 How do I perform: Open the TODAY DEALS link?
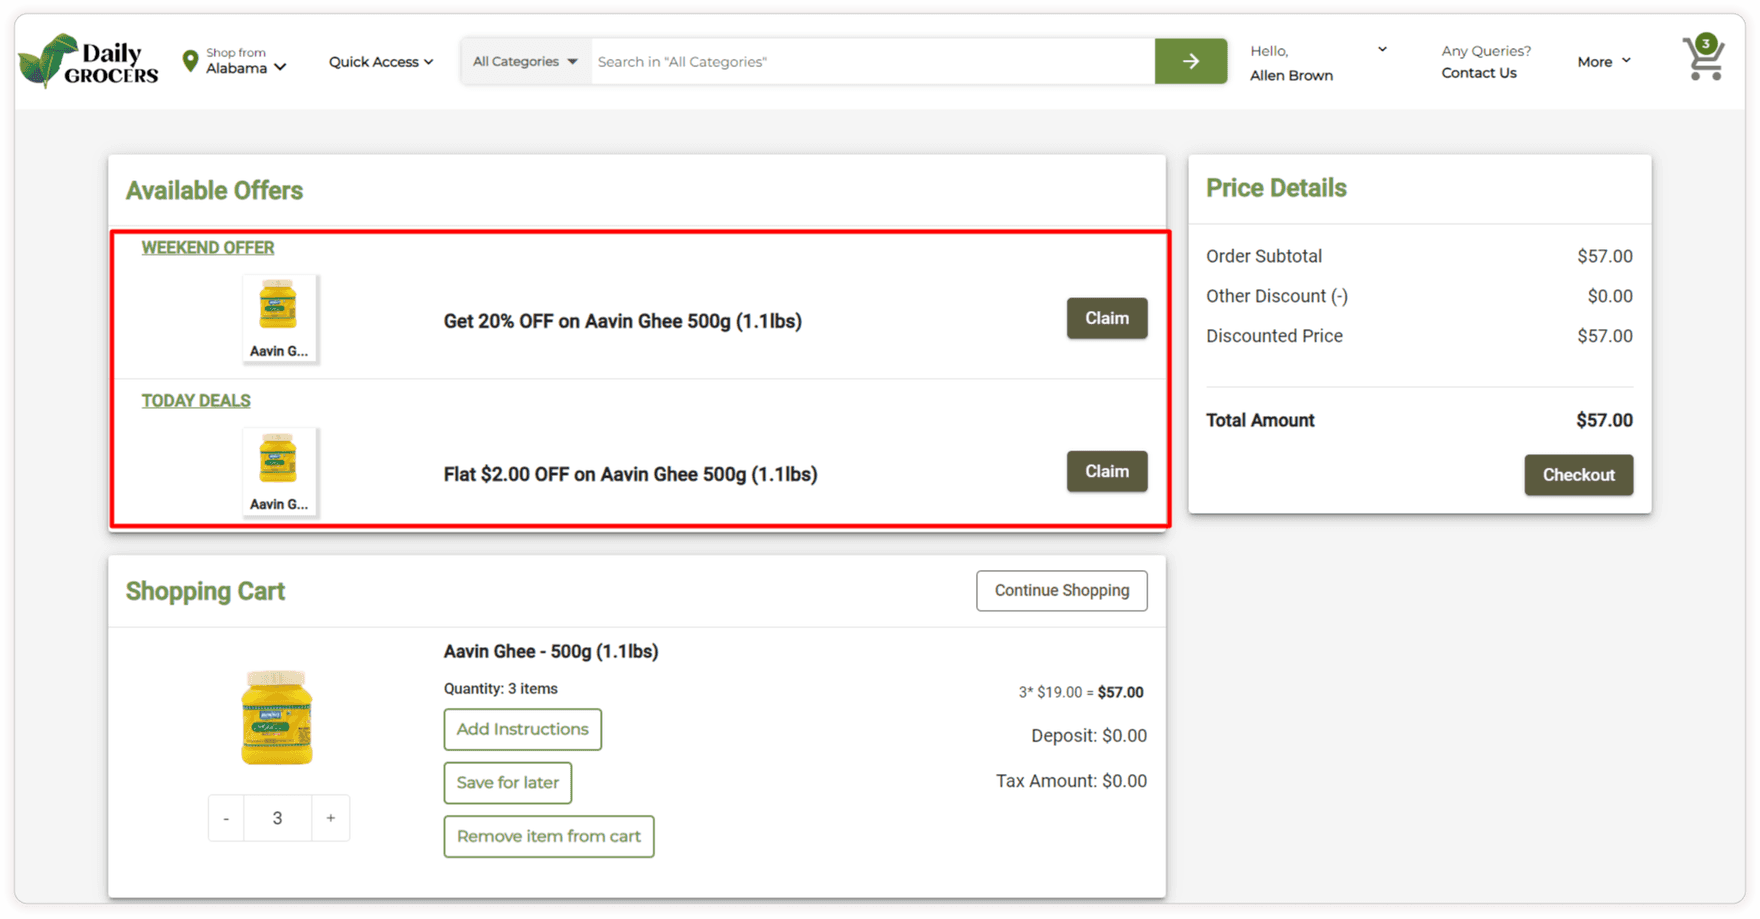pos(196,401)
